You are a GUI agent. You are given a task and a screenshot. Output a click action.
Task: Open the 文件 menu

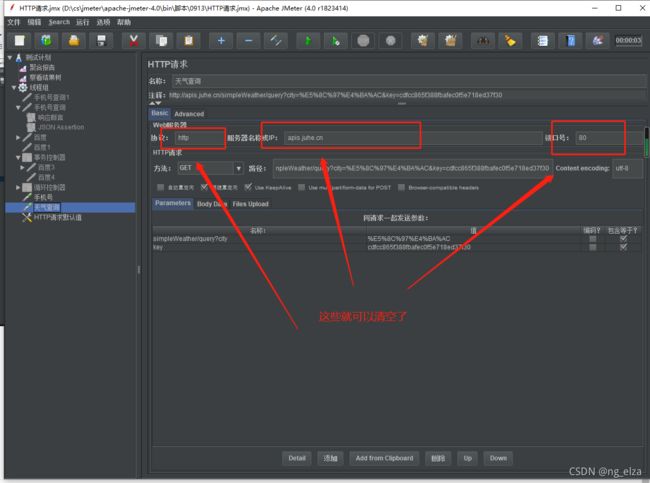tap(14, 22)
